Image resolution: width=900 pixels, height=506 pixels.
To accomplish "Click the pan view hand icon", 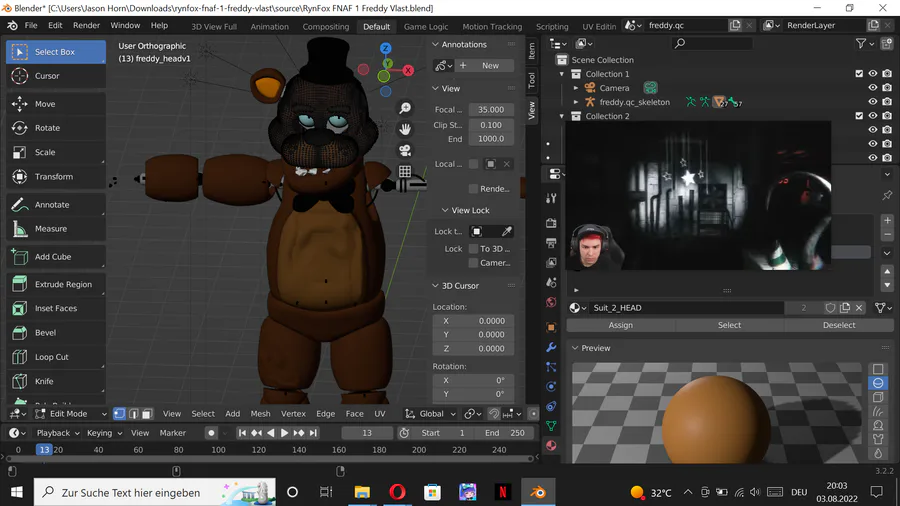I will pos(405,129).
